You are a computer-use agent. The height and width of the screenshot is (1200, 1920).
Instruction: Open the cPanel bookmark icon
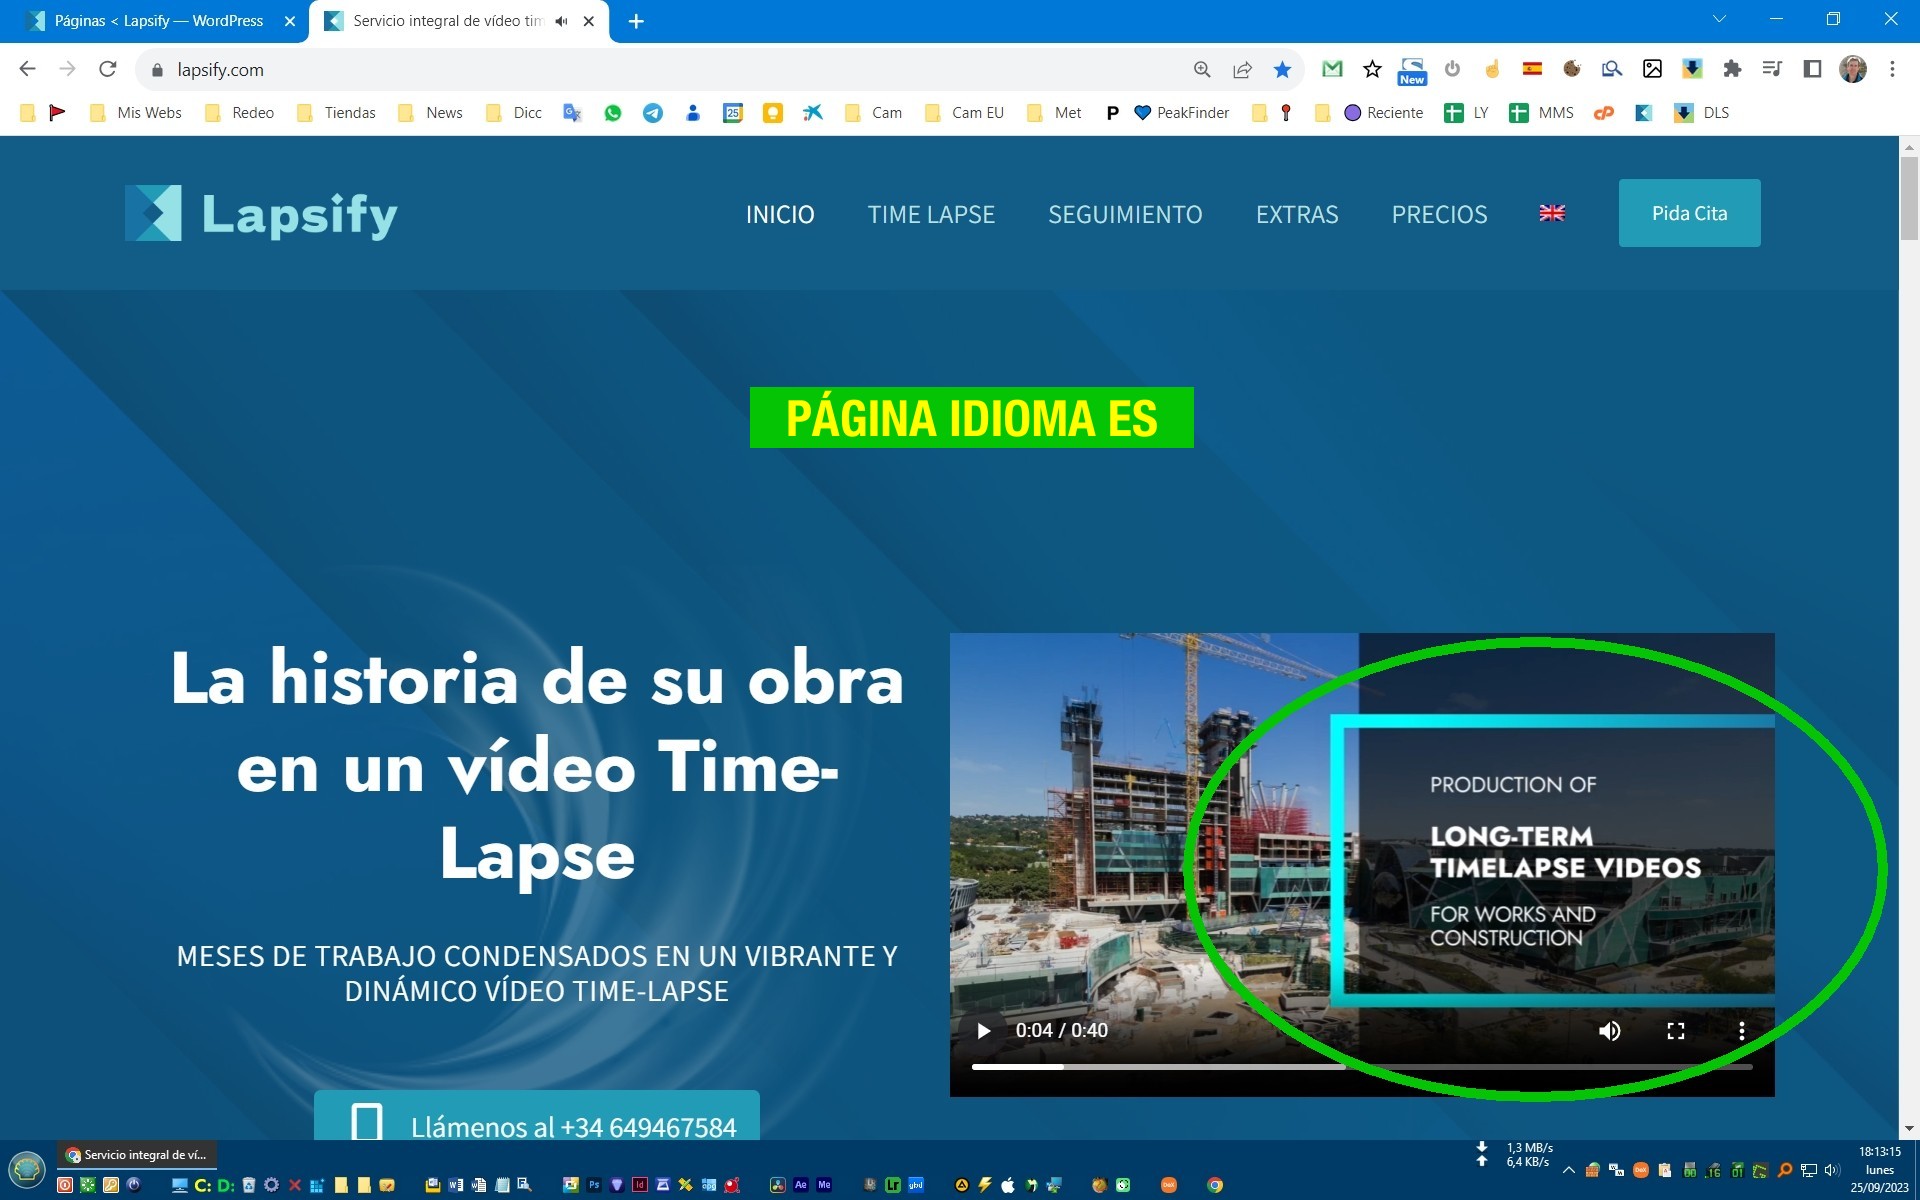point(1604,113)
